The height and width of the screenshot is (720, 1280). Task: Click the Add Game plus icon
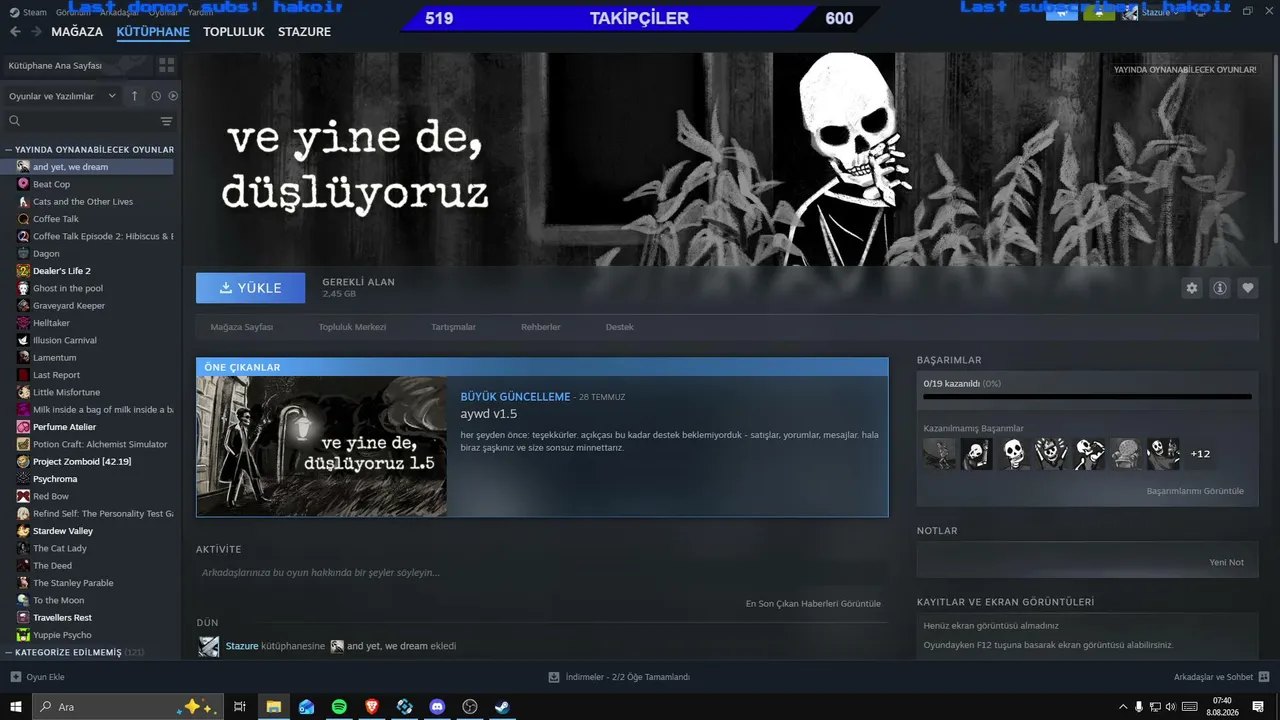pos(15,677)
